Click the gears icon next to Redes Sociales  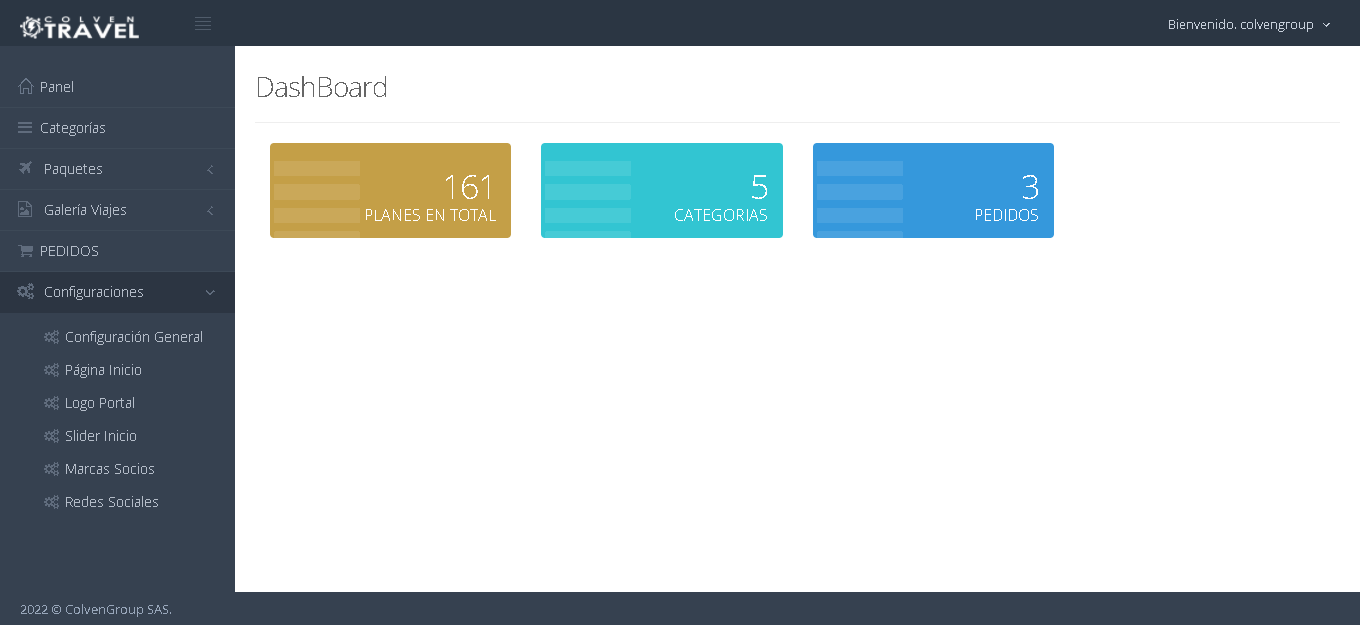click(x=52, y=502)
